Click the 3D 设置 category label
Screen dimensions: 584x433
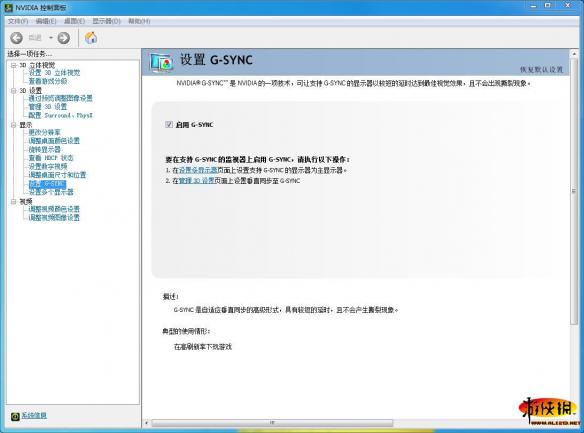click(31, 90)
